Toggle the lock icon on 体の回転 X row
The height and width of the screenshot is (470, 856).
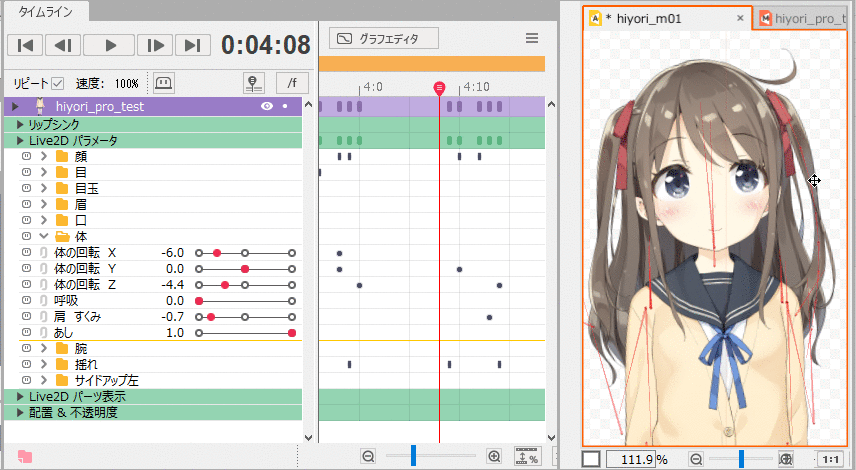pos(43,253)
